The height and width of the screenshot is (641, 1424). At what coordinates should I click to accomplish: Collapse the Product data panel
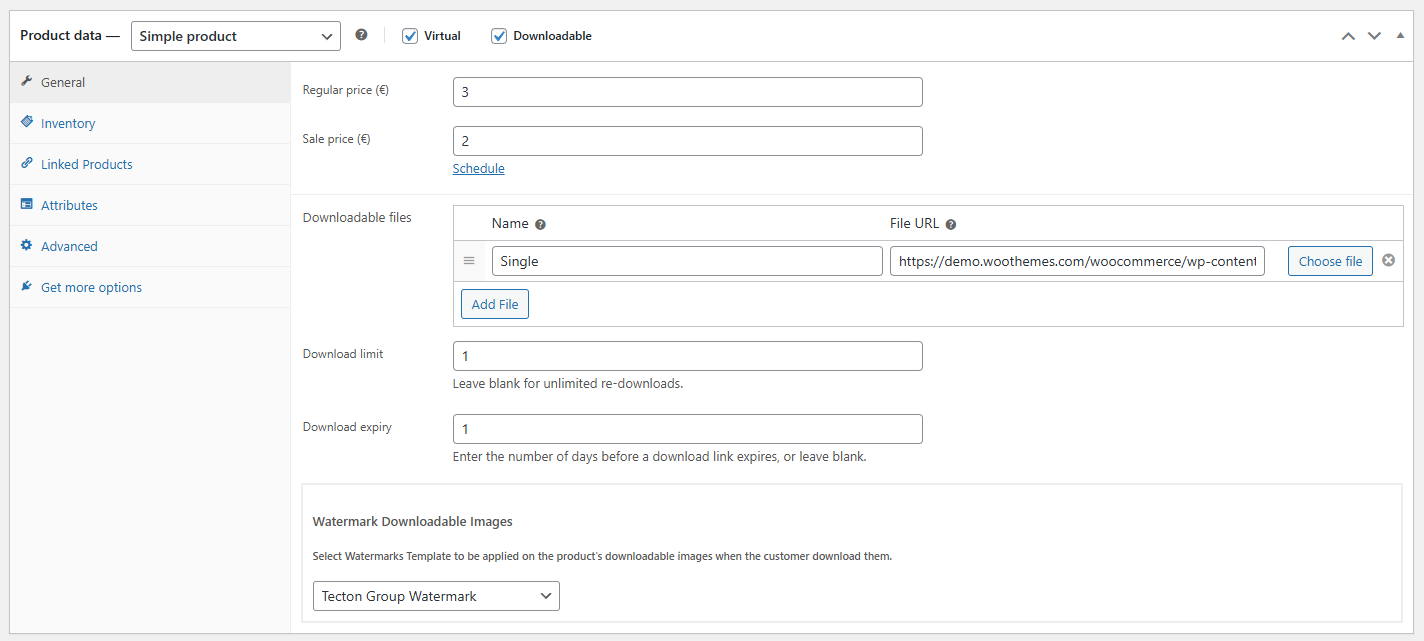coord(1400,36)
